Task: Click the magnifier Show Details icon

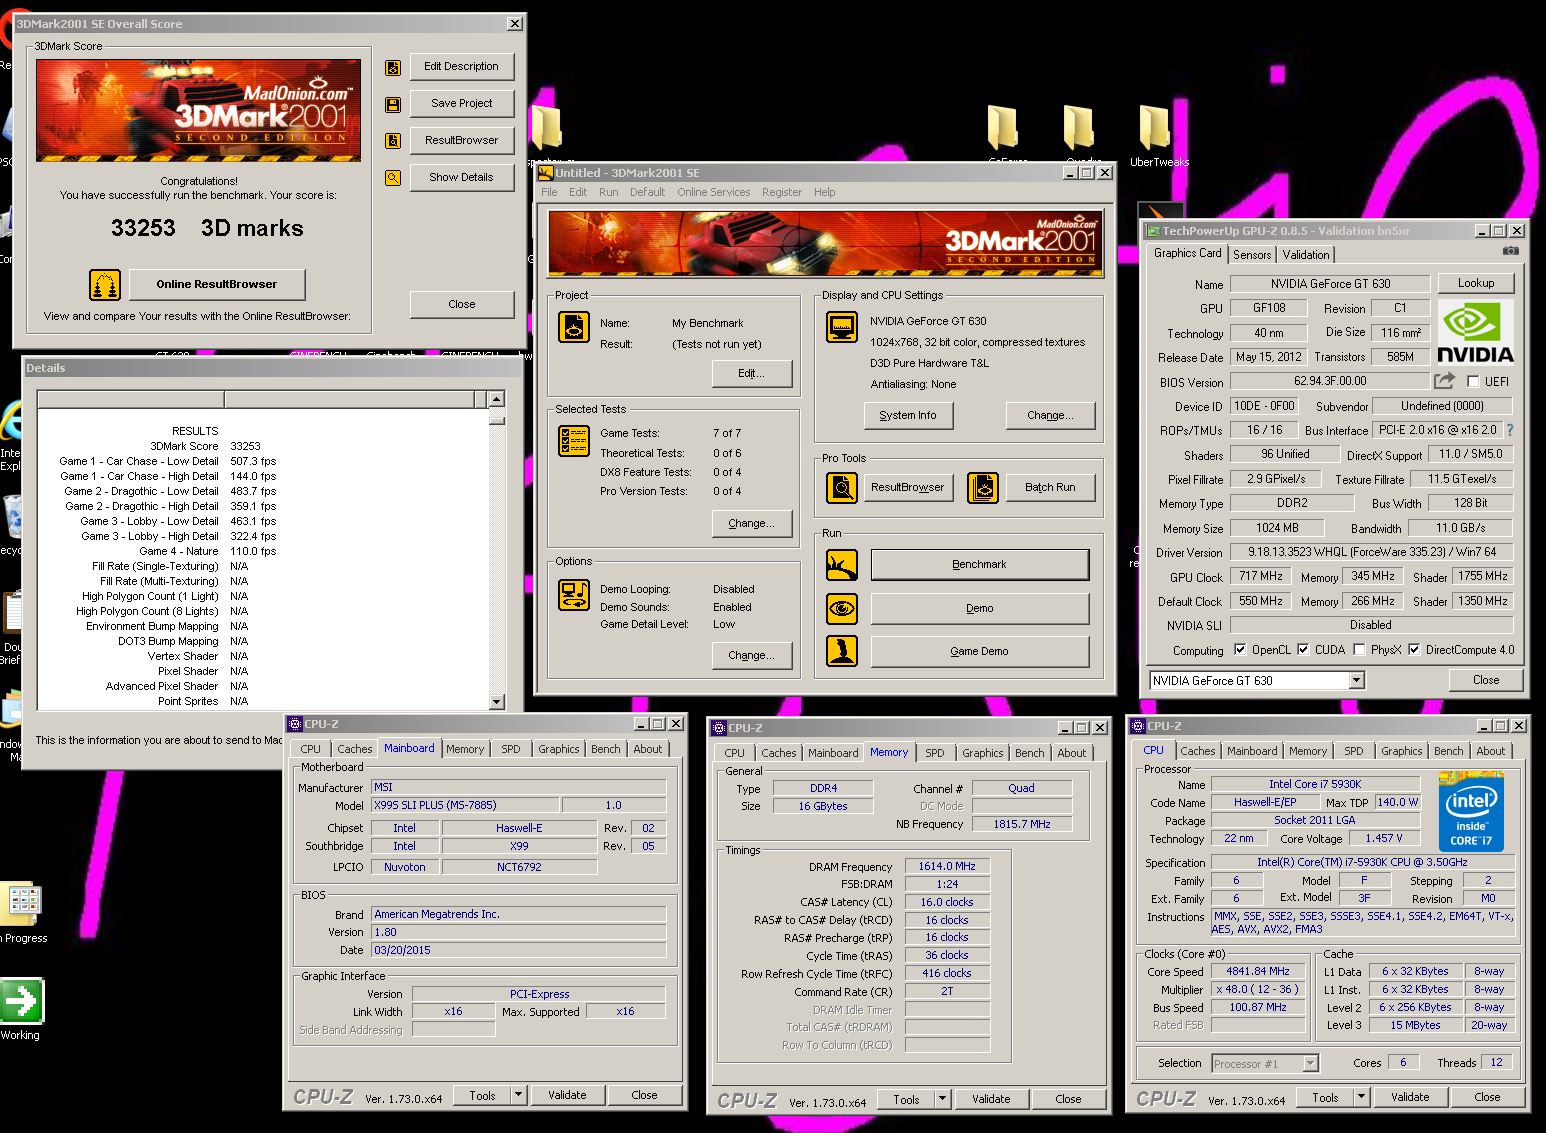Action: click(x=393, y=178)
